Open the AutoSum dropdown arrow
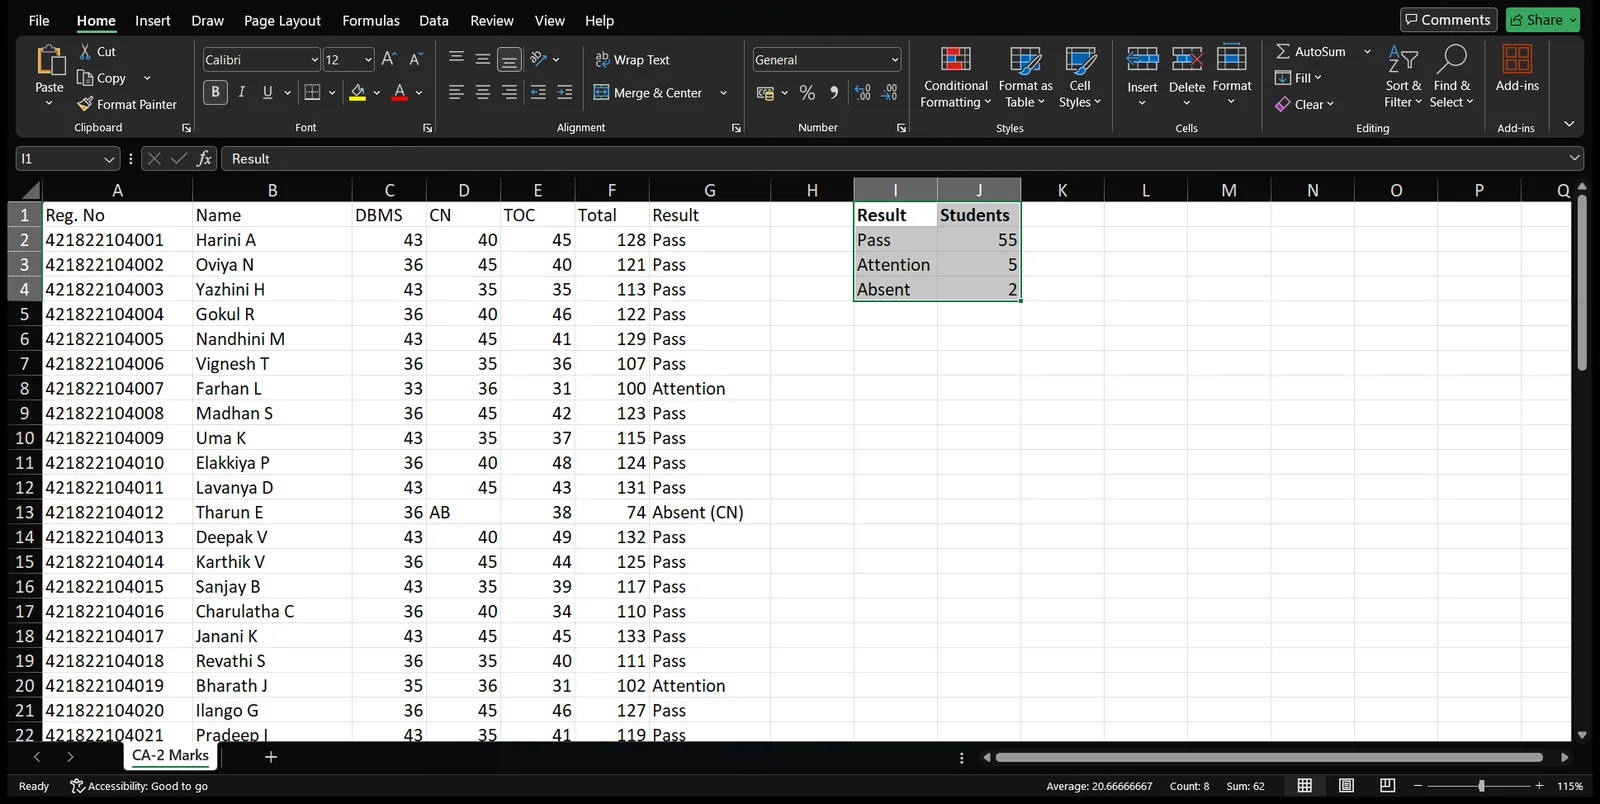Image resolution: width=1600 pixels, height=804 pixels. 1367,52
